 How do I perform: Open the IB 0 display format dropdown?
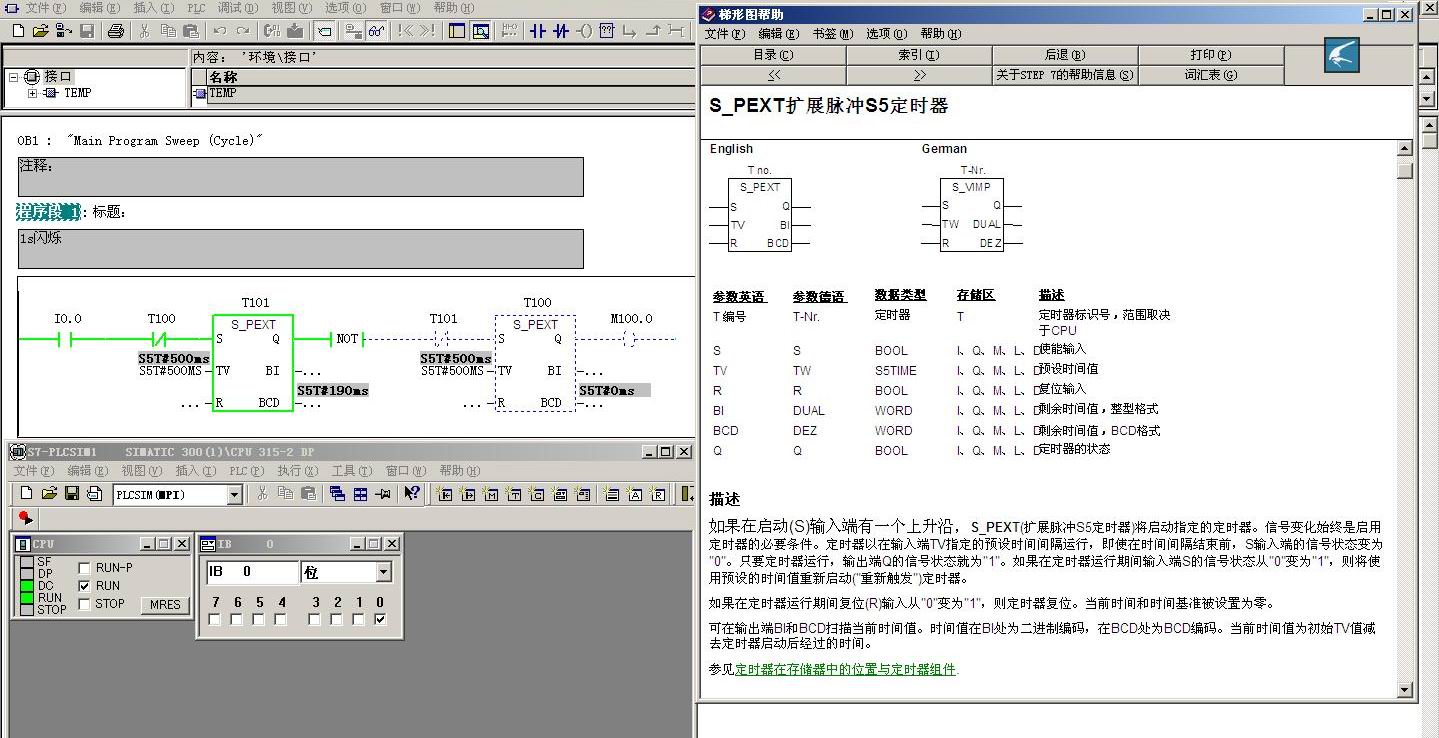(x=384, y=573)
